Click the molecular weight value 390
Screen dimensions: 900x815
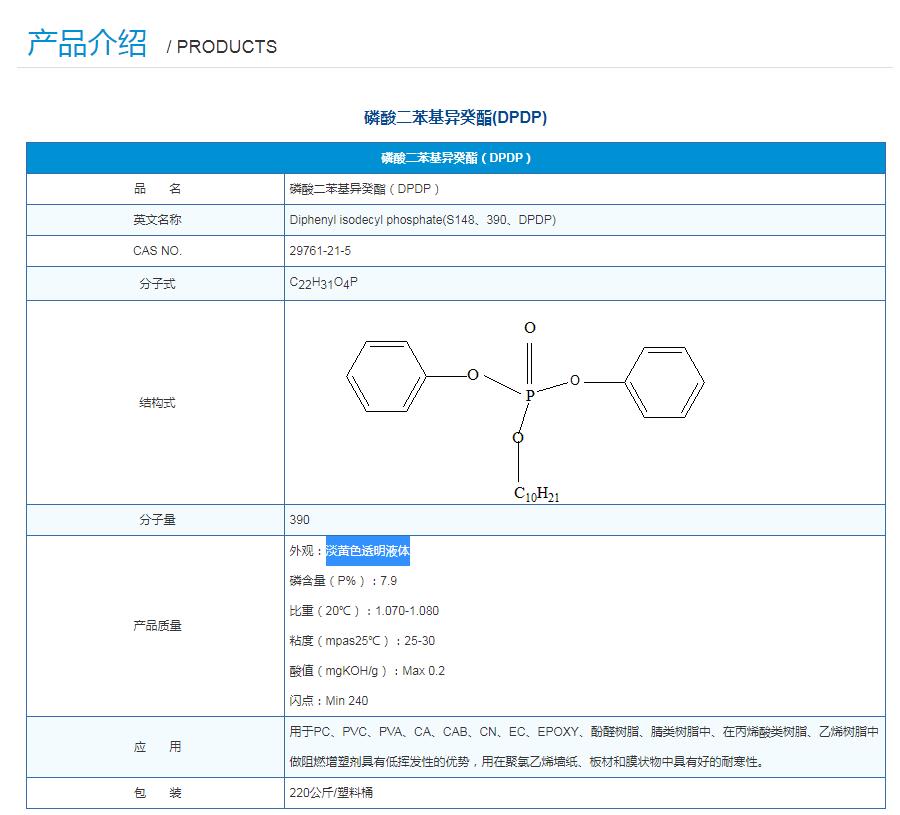point(300,520)
